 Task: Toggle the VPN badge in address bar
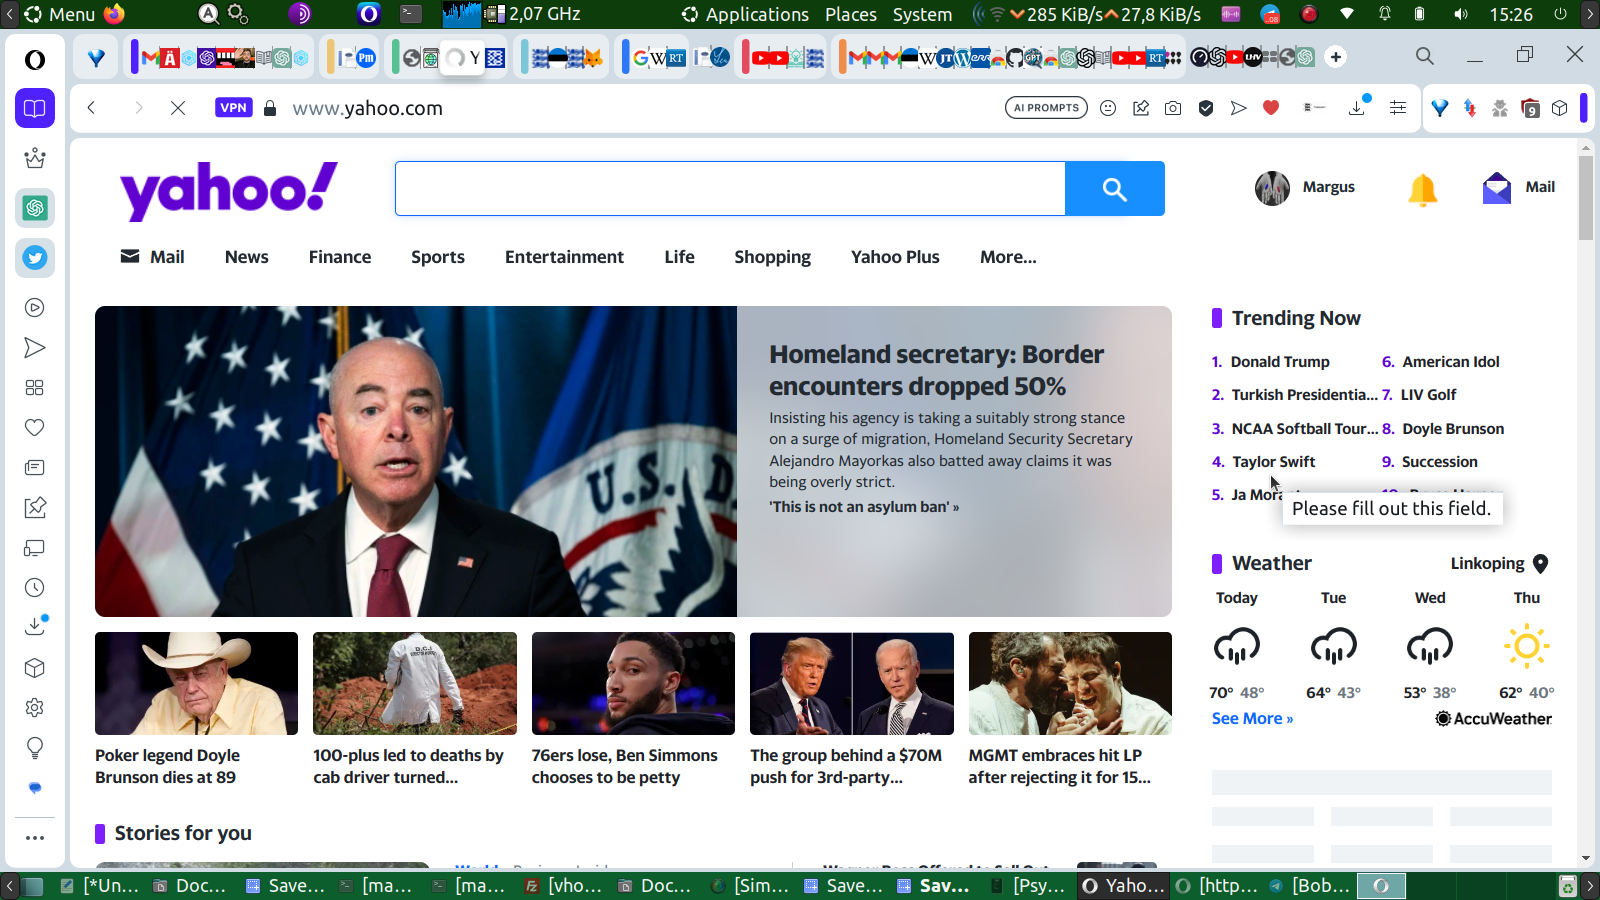click(233, 108)
